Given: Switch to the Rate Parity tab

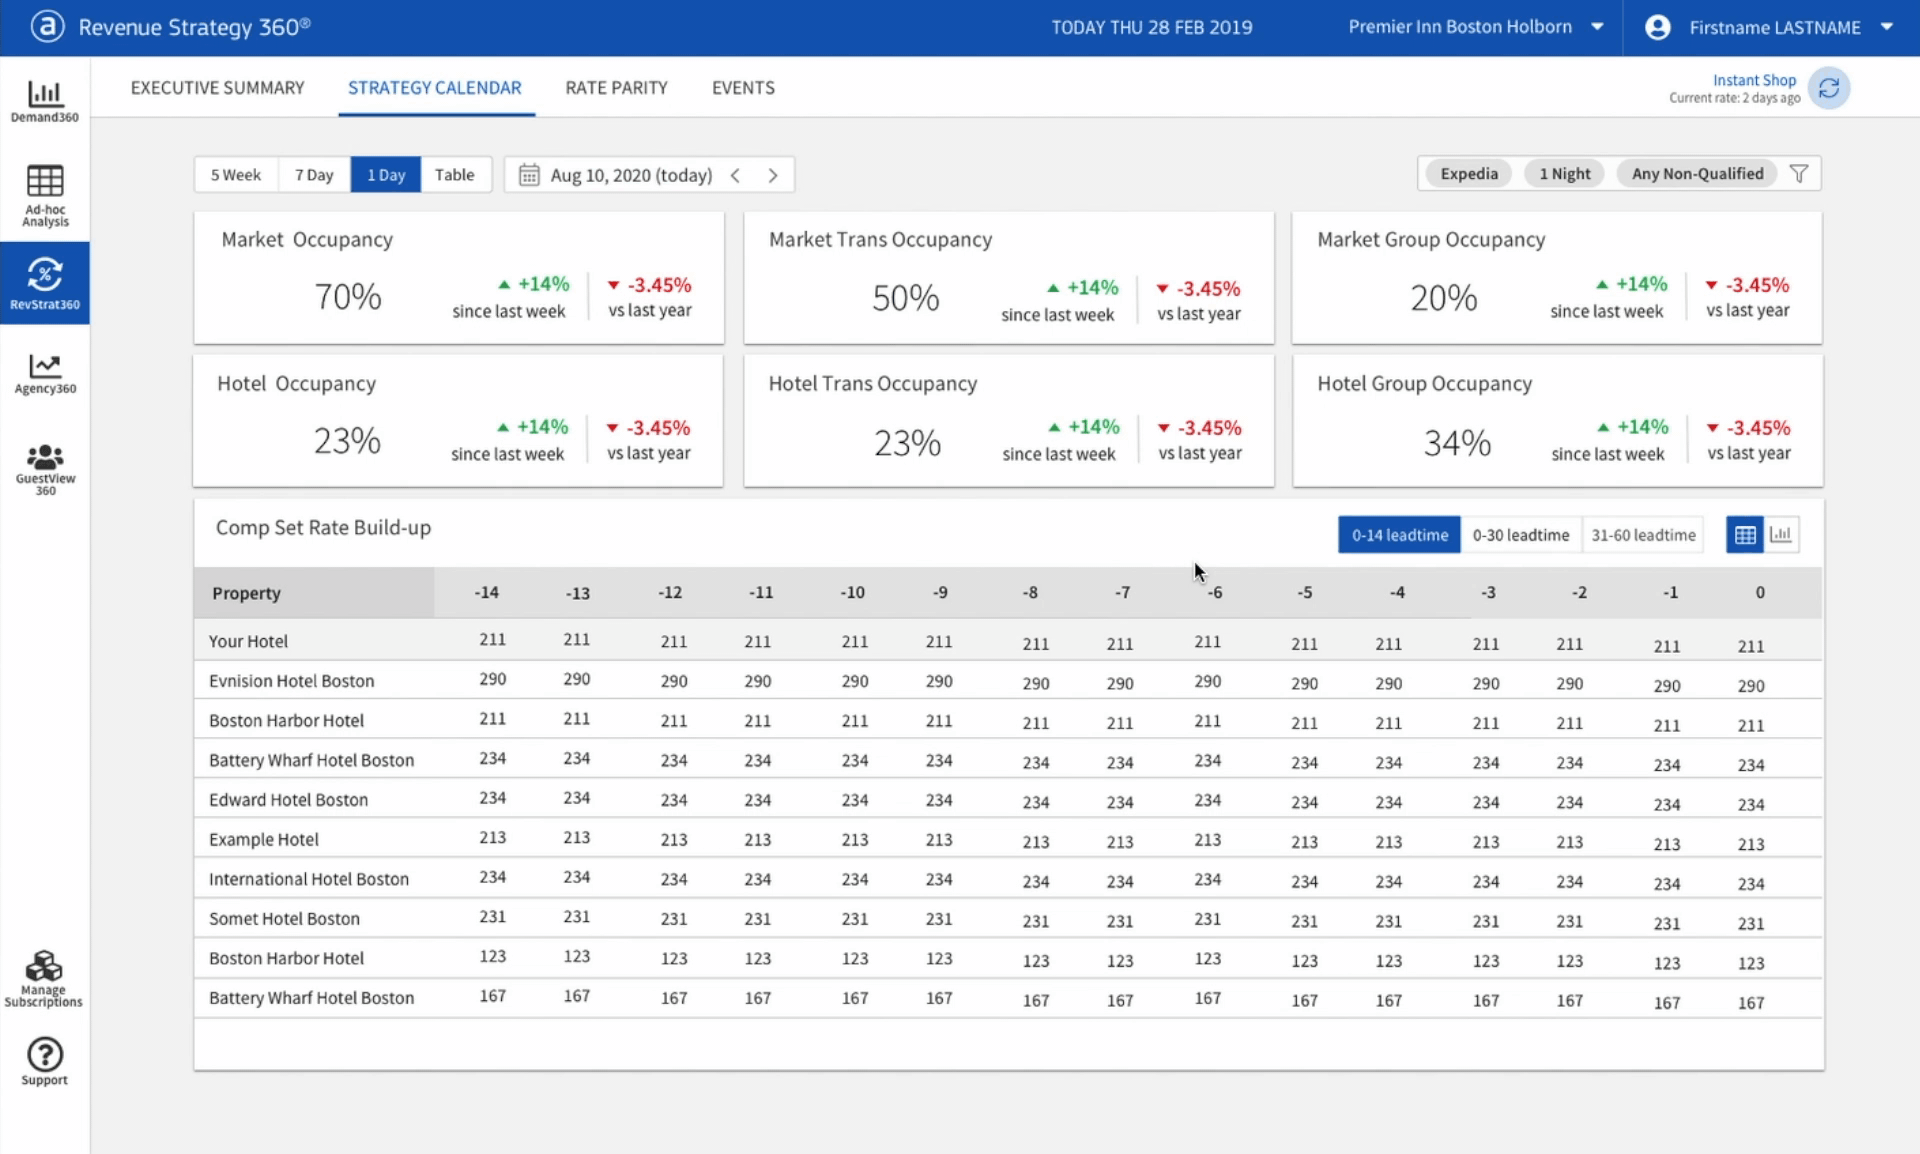Looking at the screenshot, I should pos(616,88).
